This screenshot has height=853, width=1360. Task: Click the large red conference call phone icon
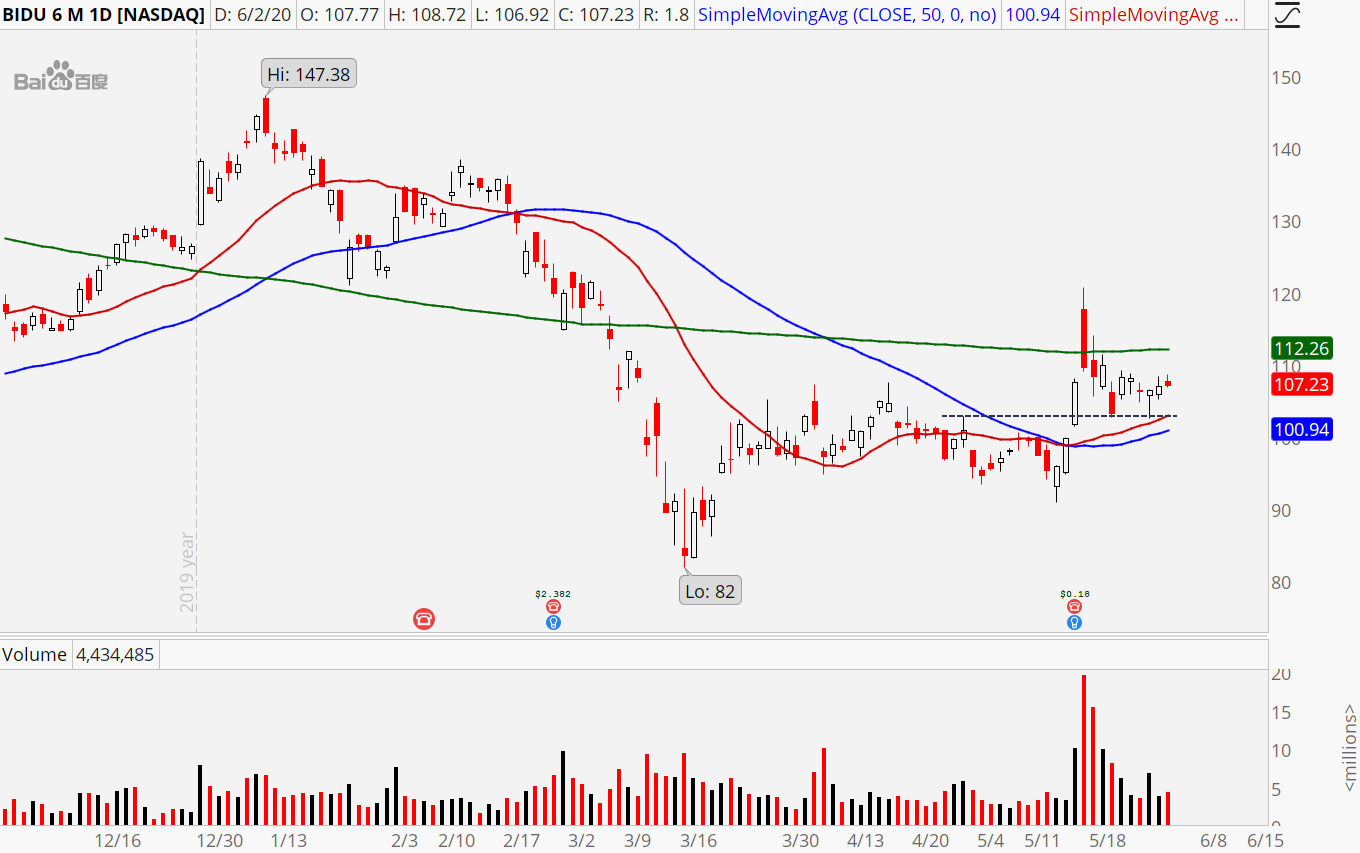coord(424,620)
